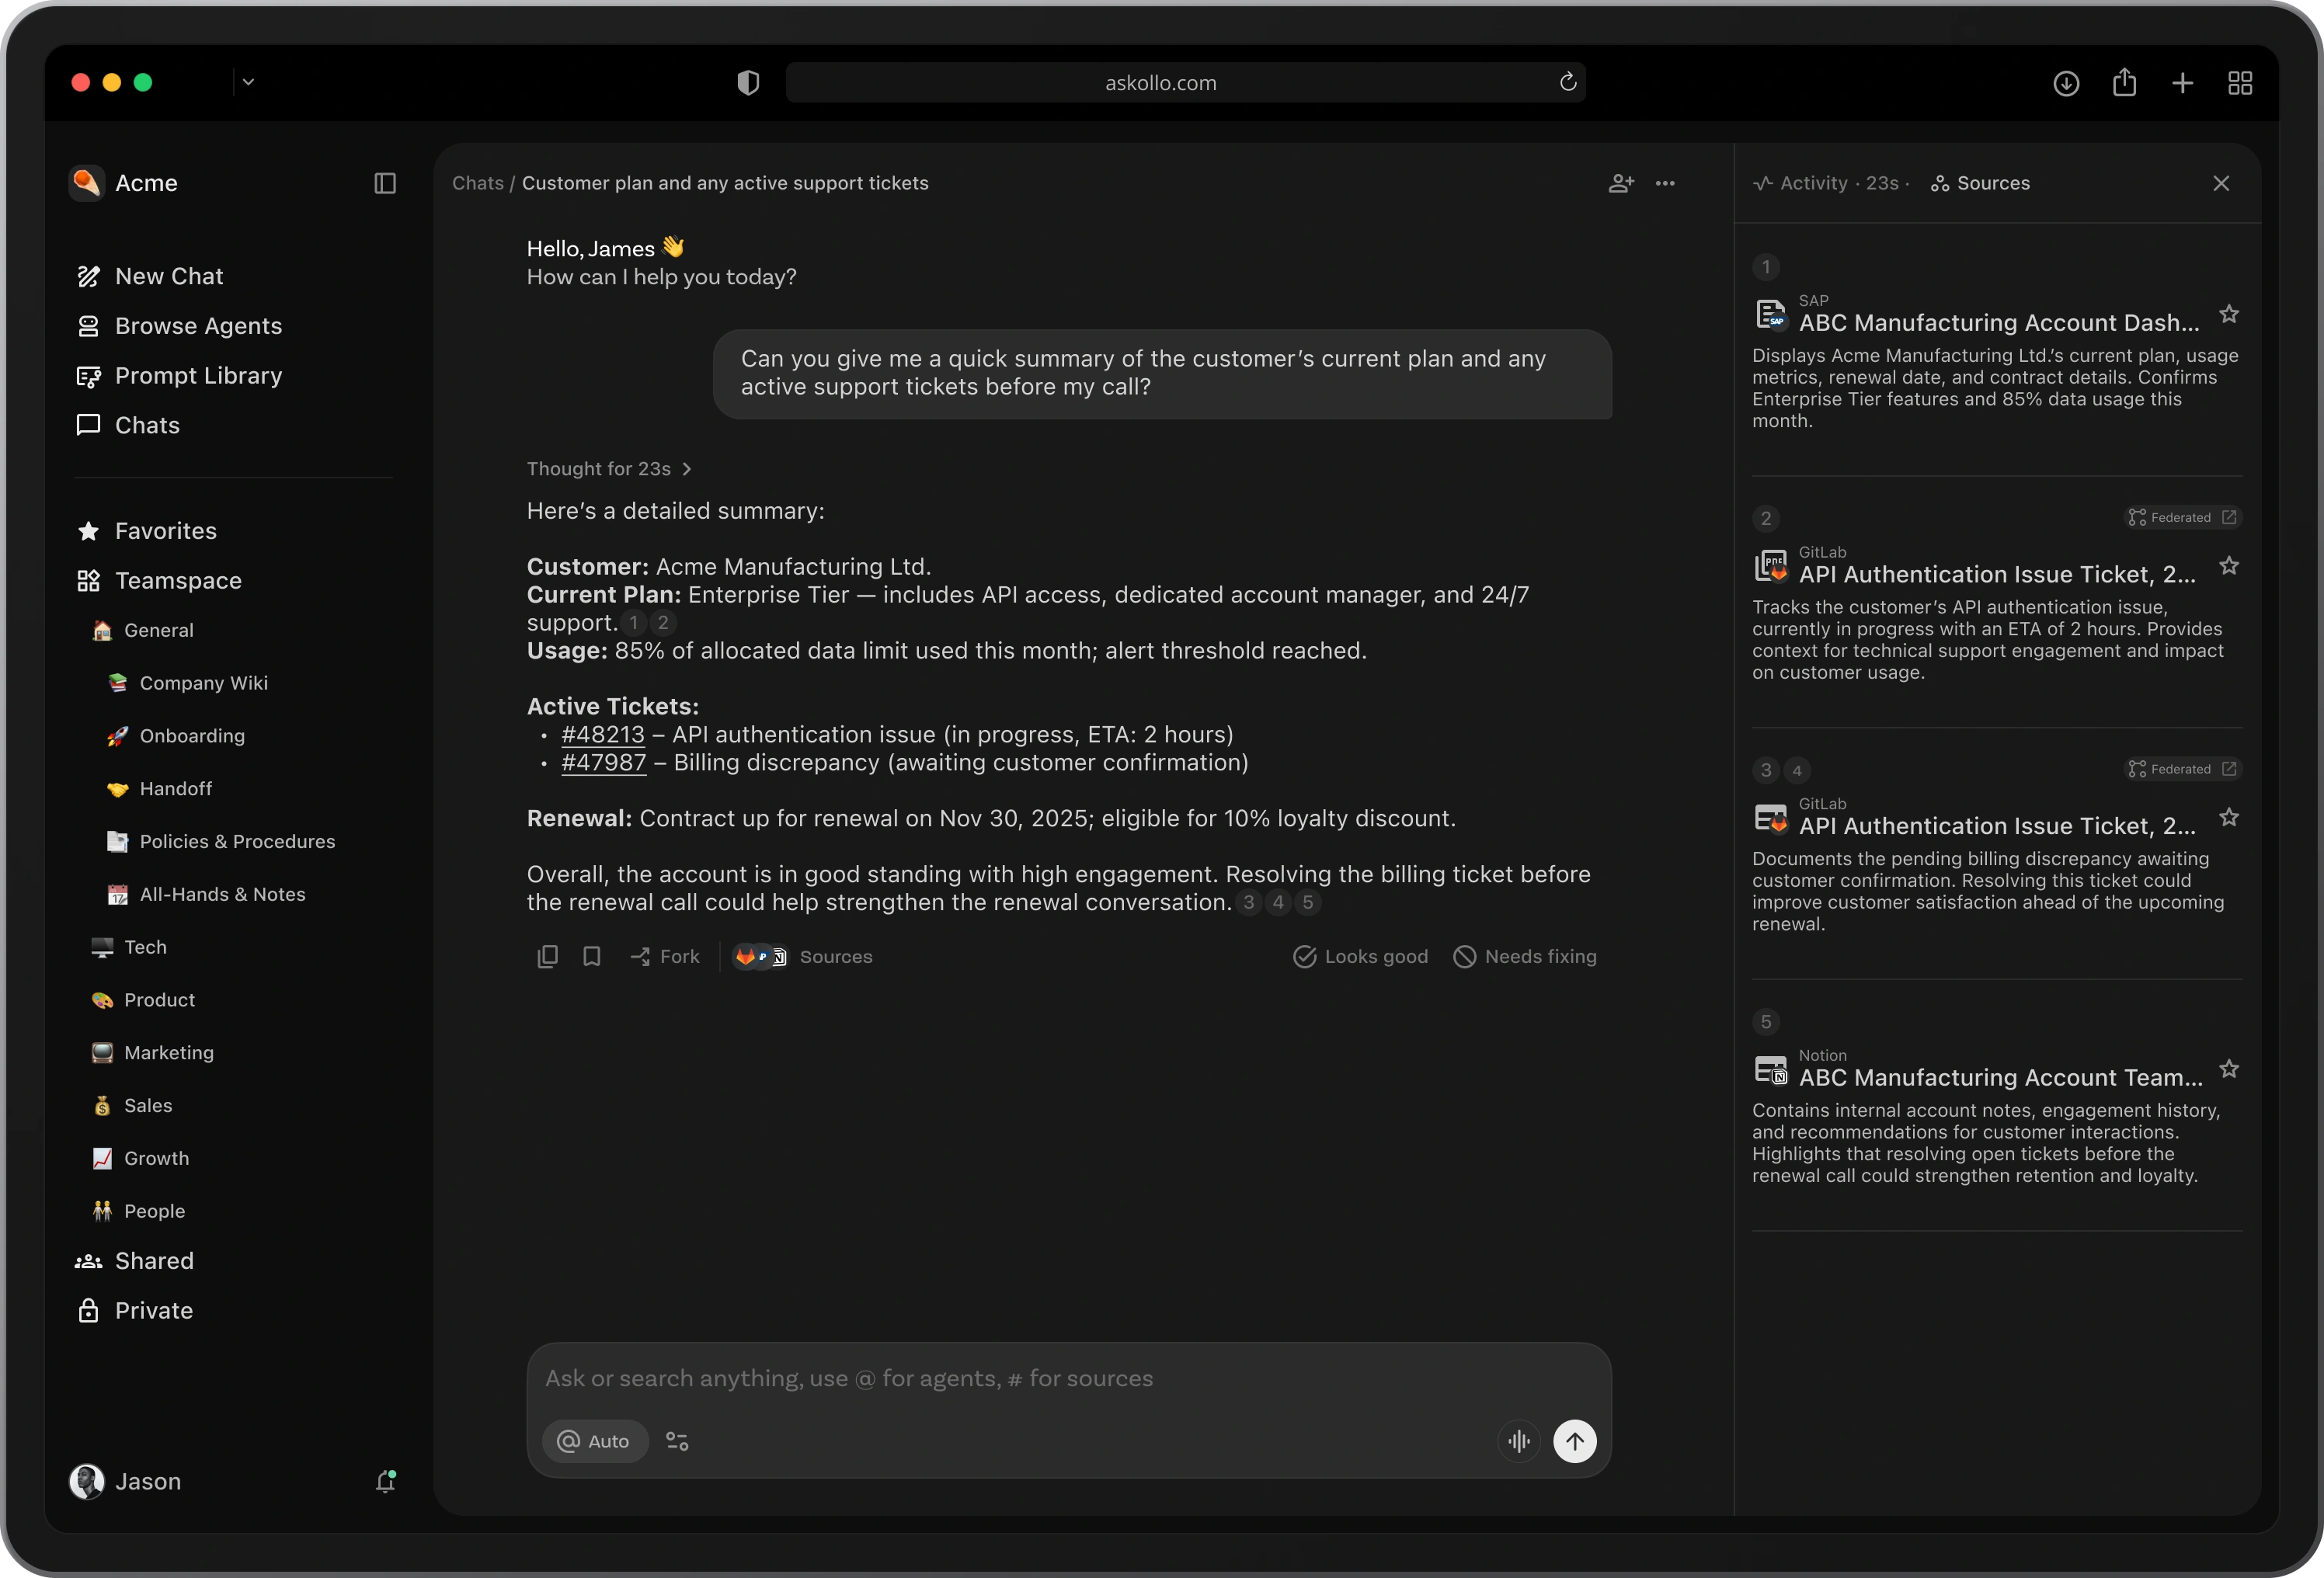Open ticket #48213 link
This screenshot has height=1578, width=2324.
pyautogui.click(x=603, y=735)
